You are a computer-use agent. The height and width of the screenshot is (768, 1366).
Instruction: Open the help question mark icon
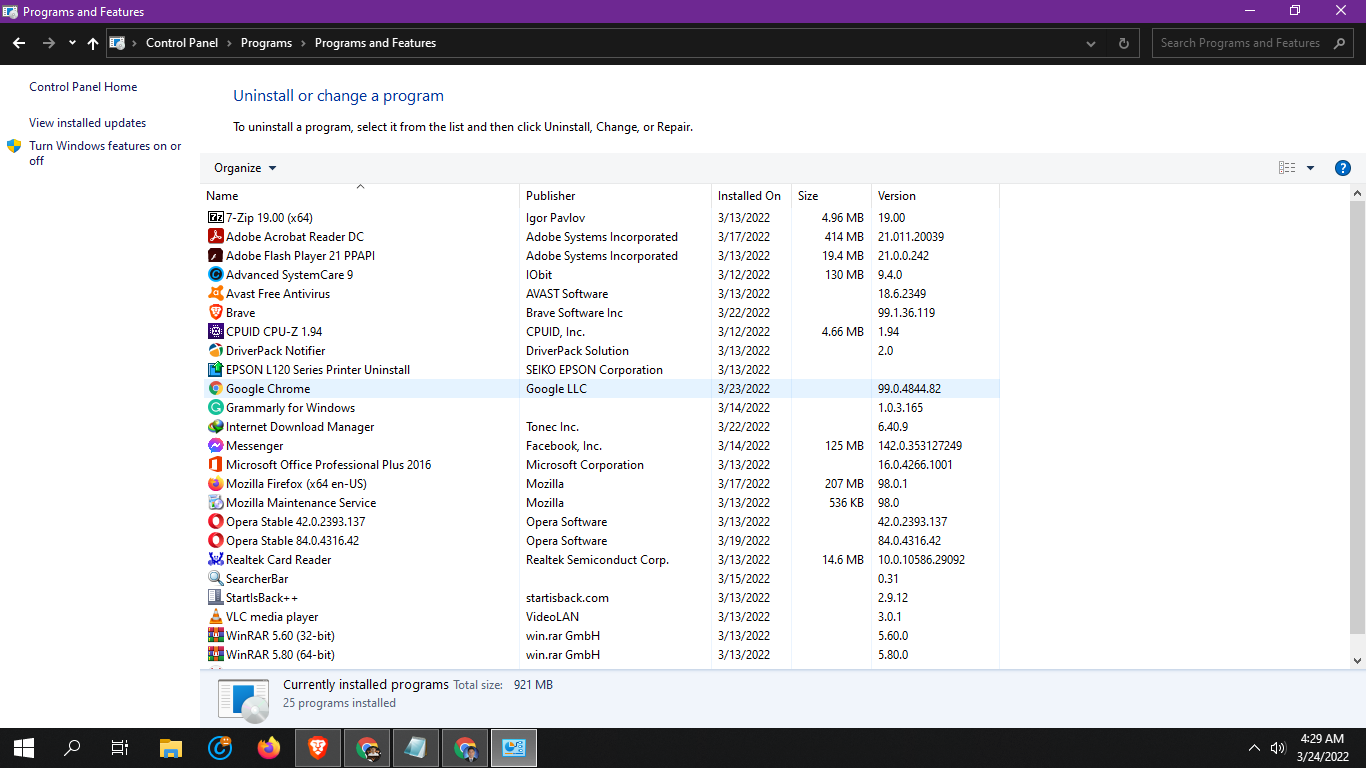(x=1343, y=168)
